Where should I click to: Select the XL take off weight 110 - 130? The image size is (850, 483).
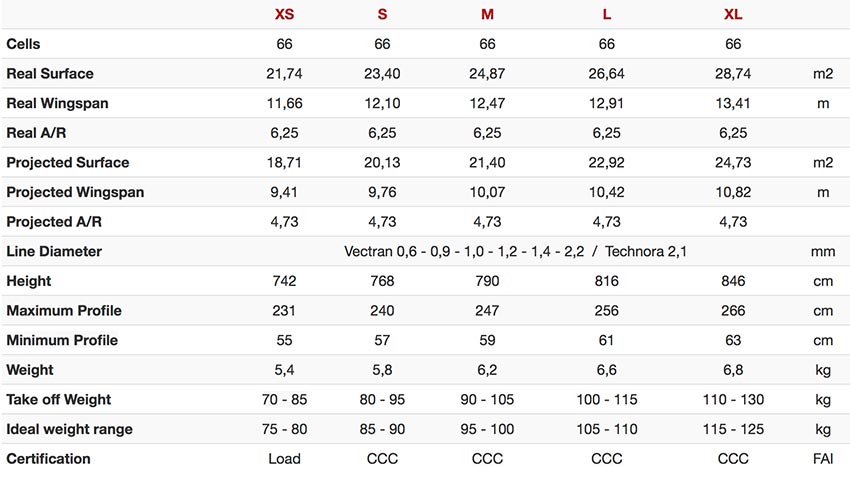click(733, 400)
